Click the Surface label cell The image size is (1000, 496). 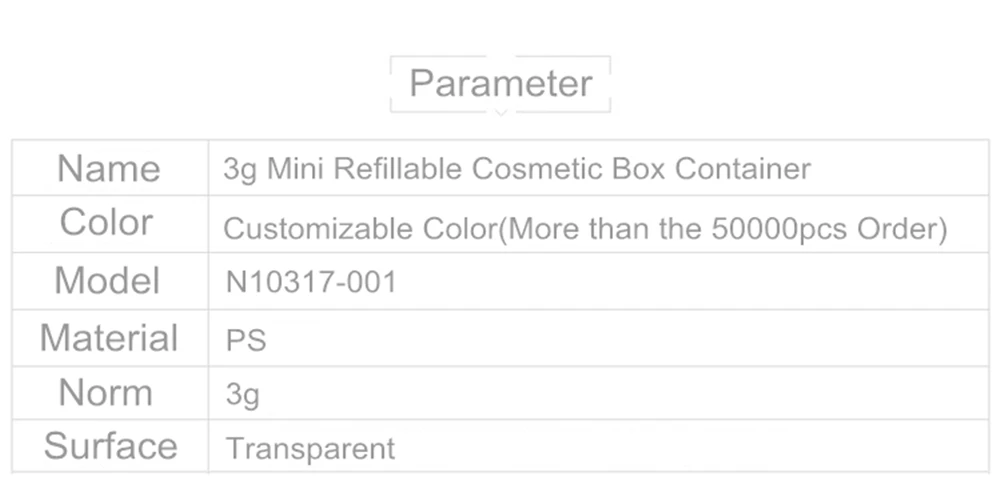click(x=109, y=446)
